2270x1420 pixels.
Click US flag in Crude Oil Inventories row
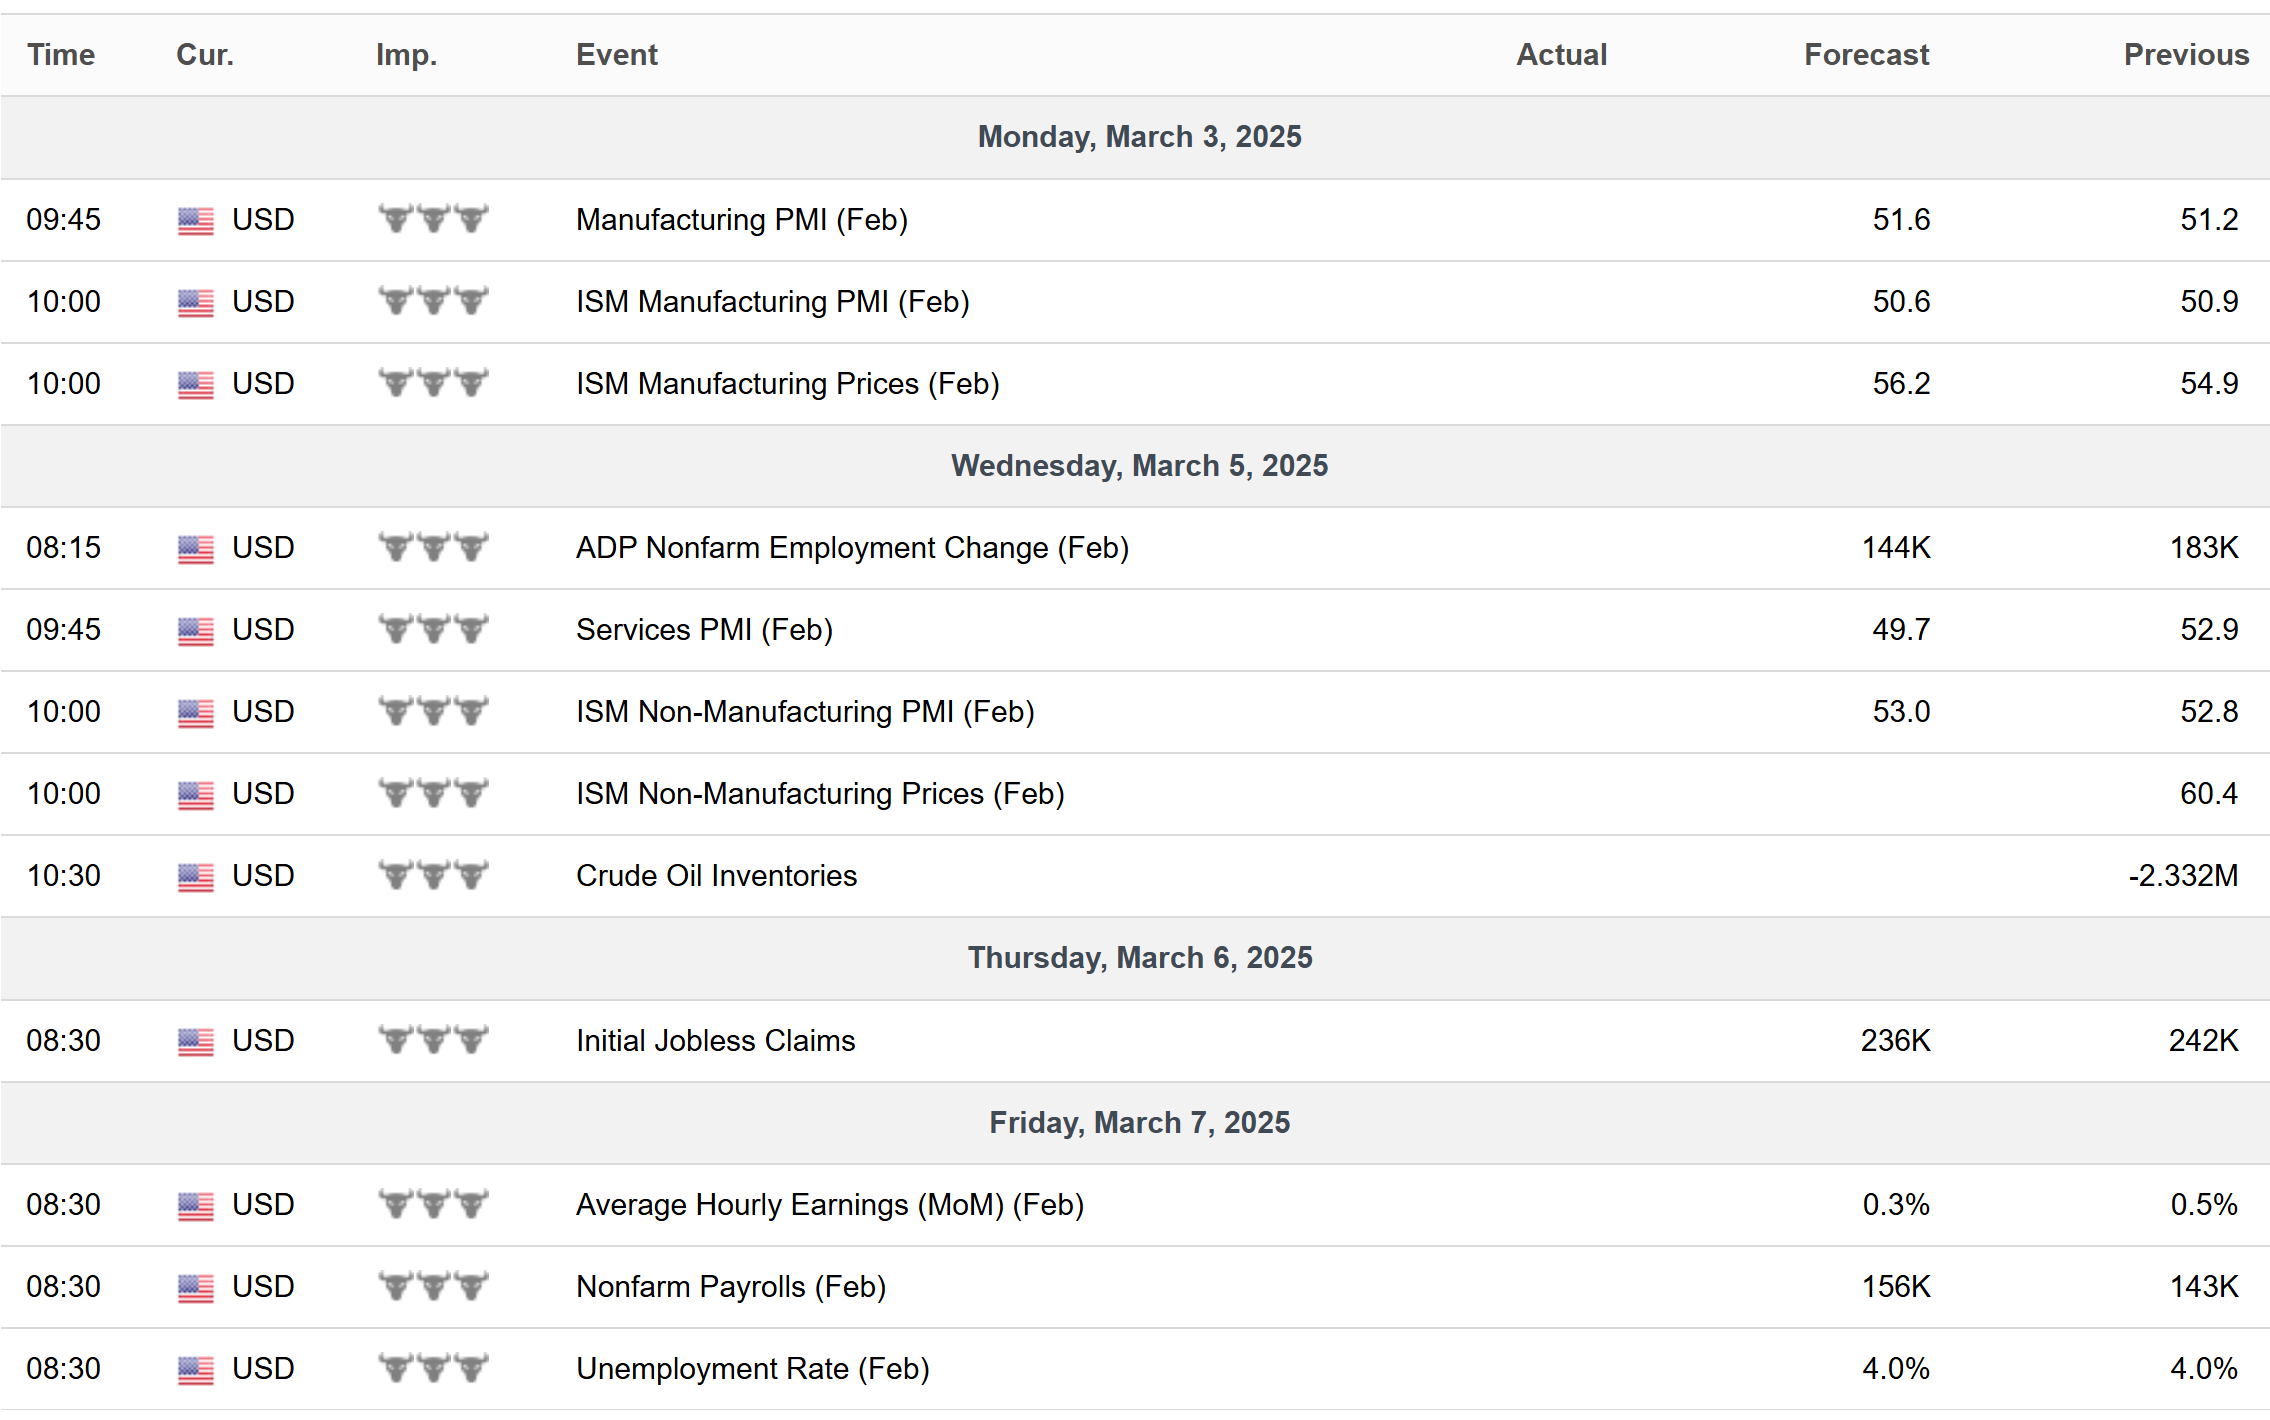196,877
